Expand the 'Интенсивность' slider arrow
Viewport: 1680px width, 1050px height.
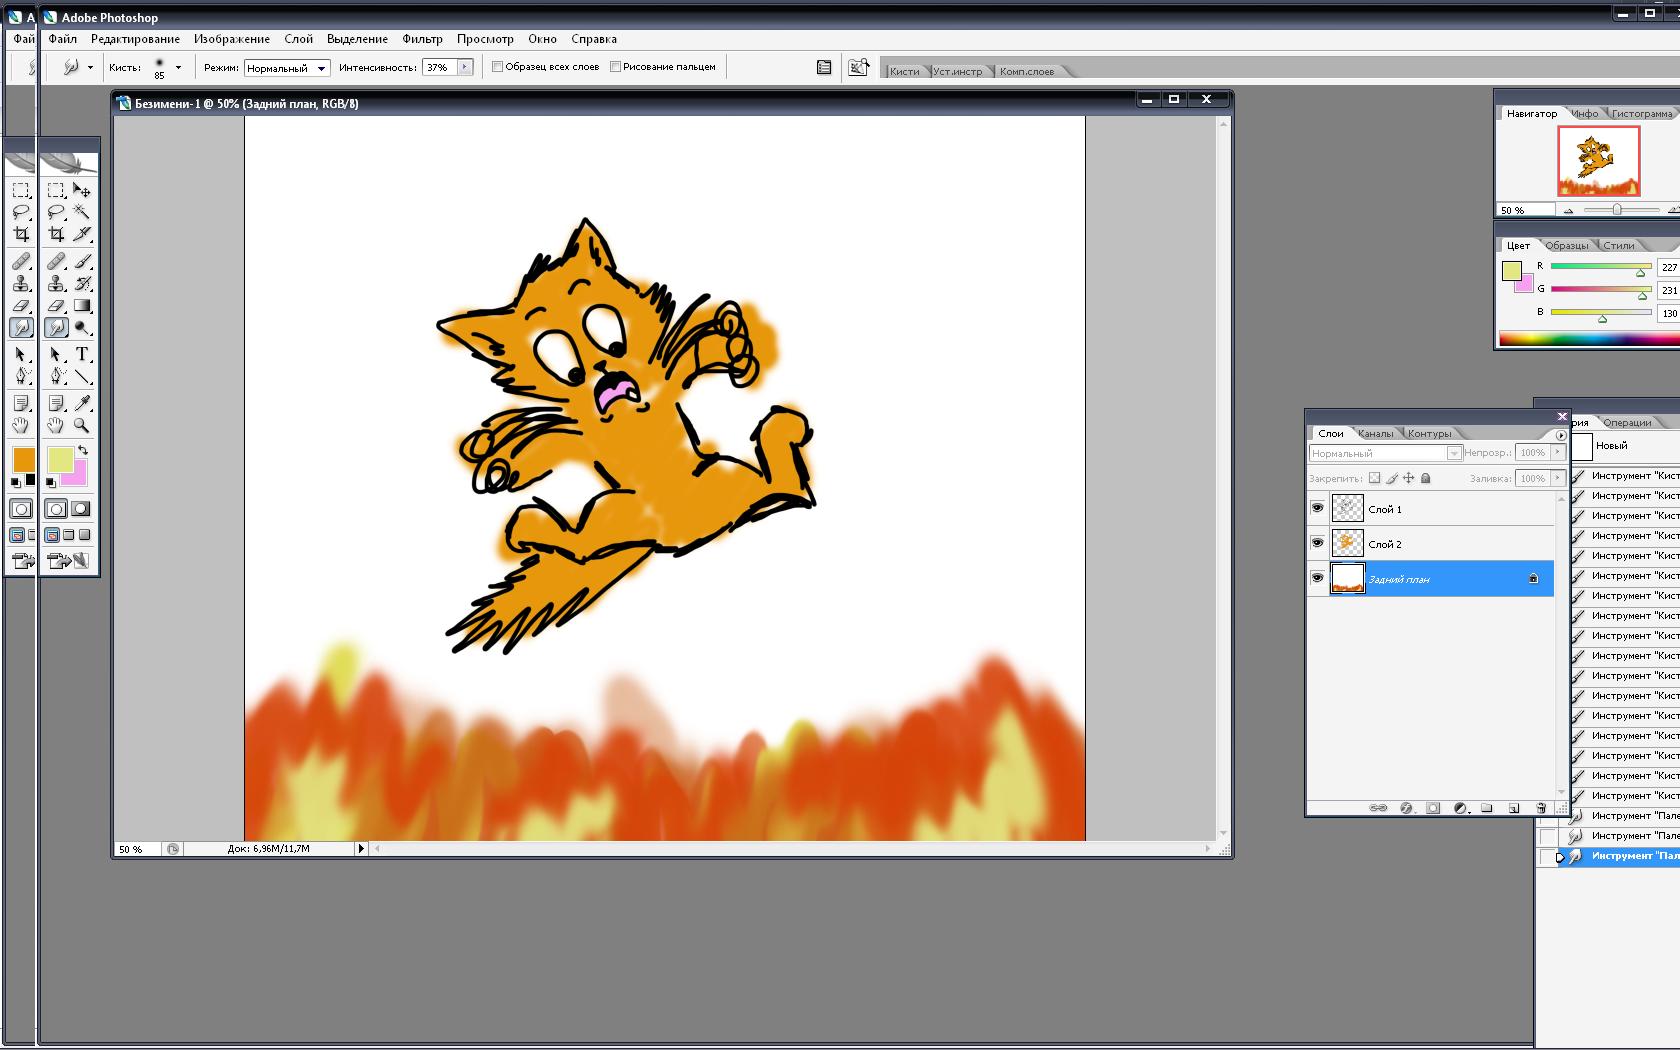point(465,67)
